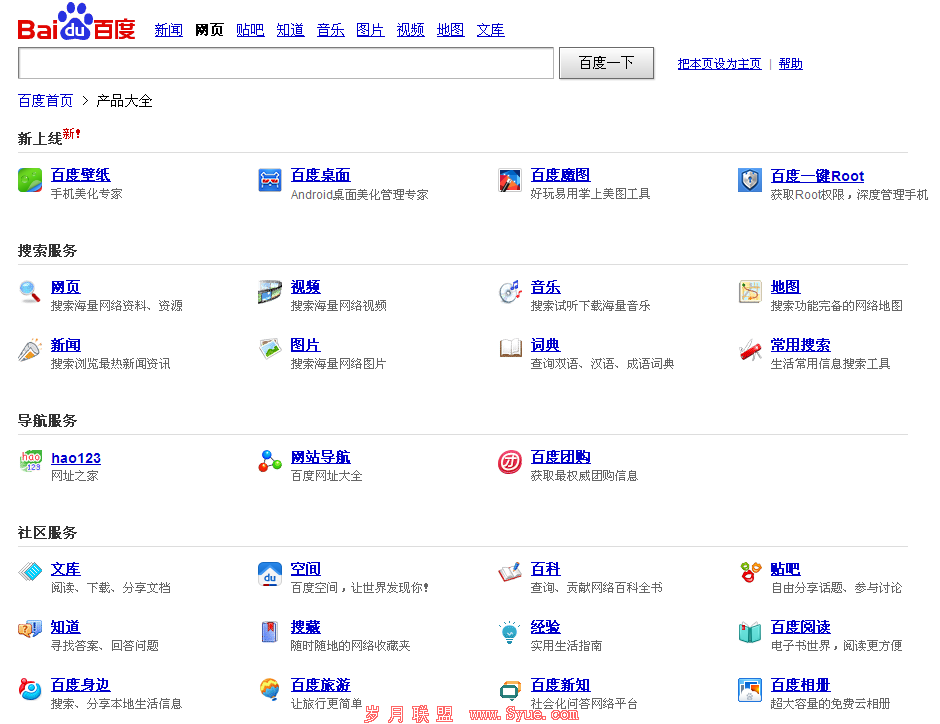
Task: Click the Baidu logo
Action: (x=77, y=22)
